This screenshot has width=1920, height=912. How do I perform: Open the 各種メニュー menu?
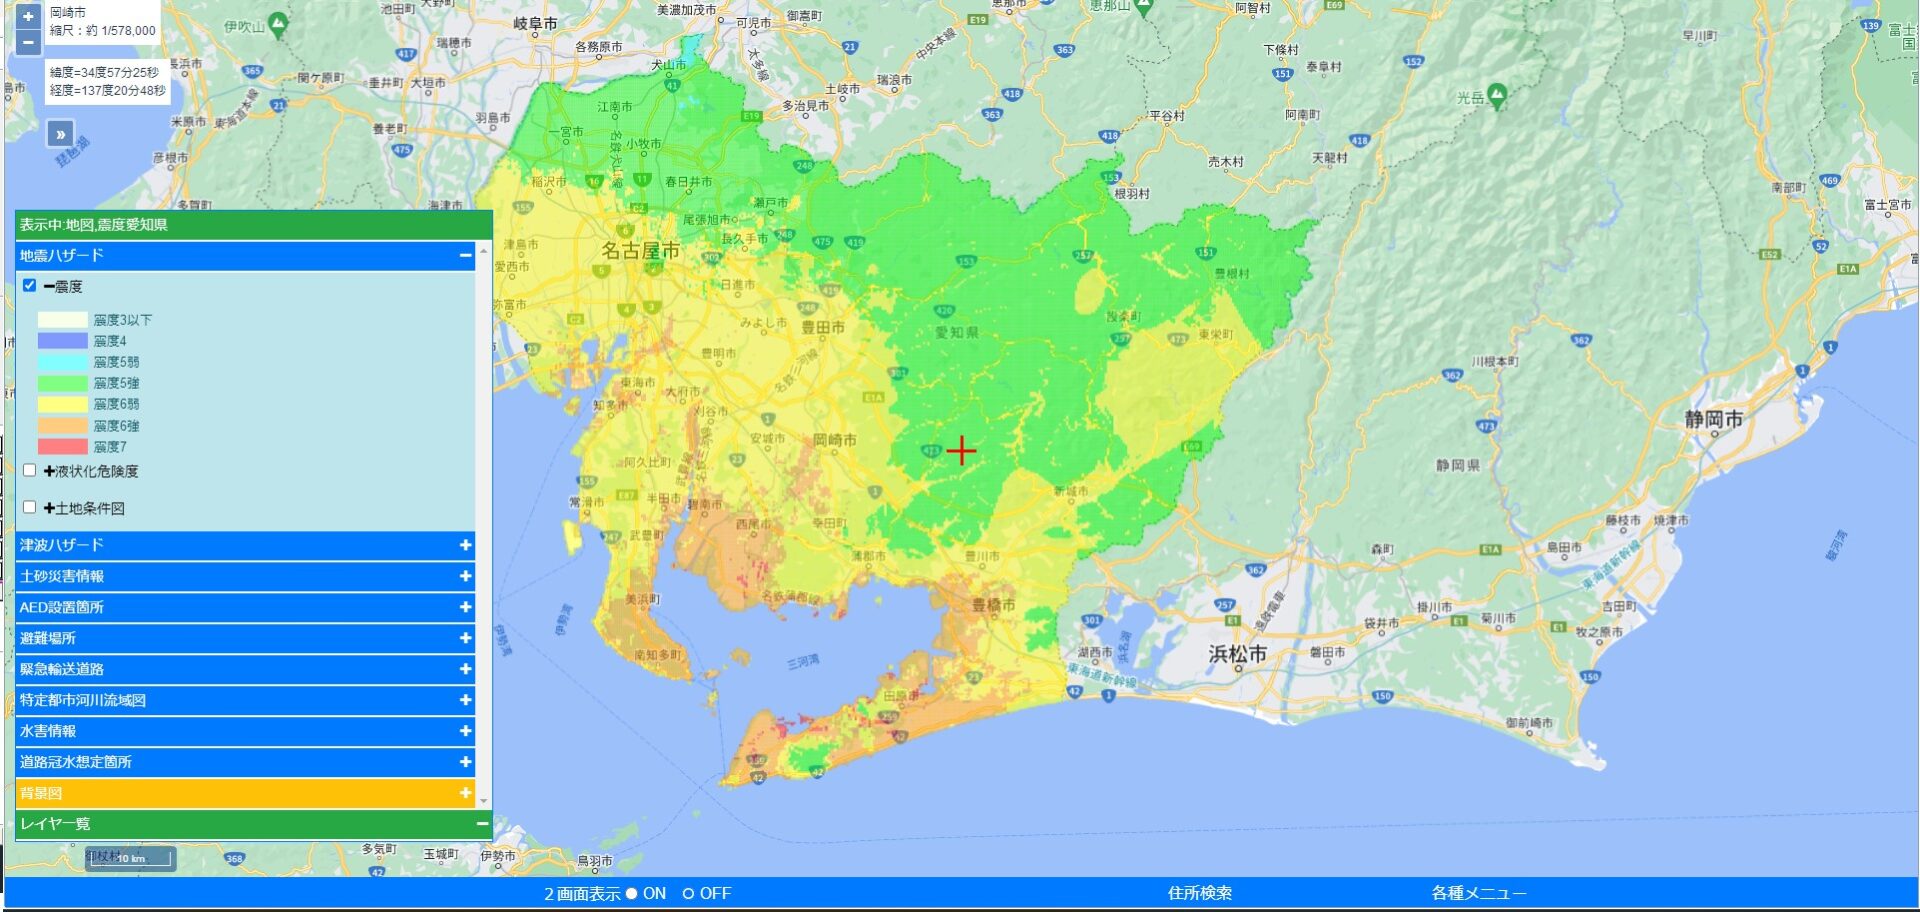[1478, 894]
